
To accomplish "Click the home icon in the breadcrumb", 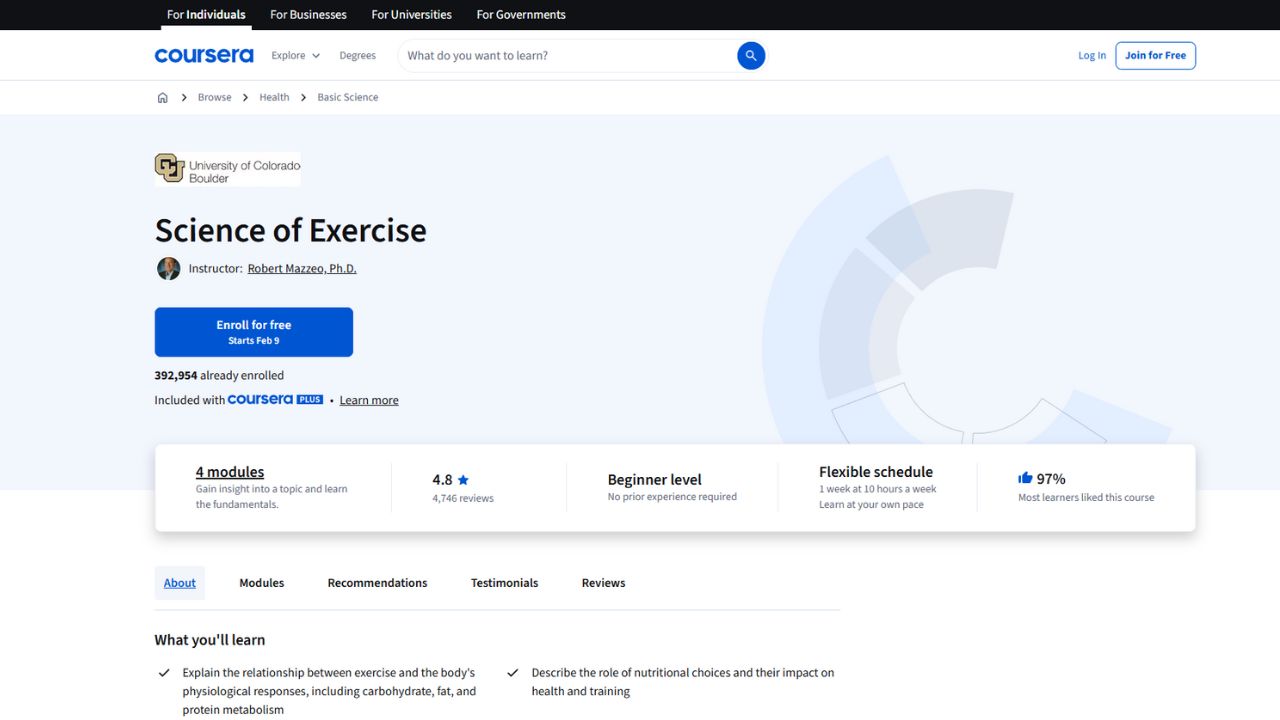I will pos(162,97).
